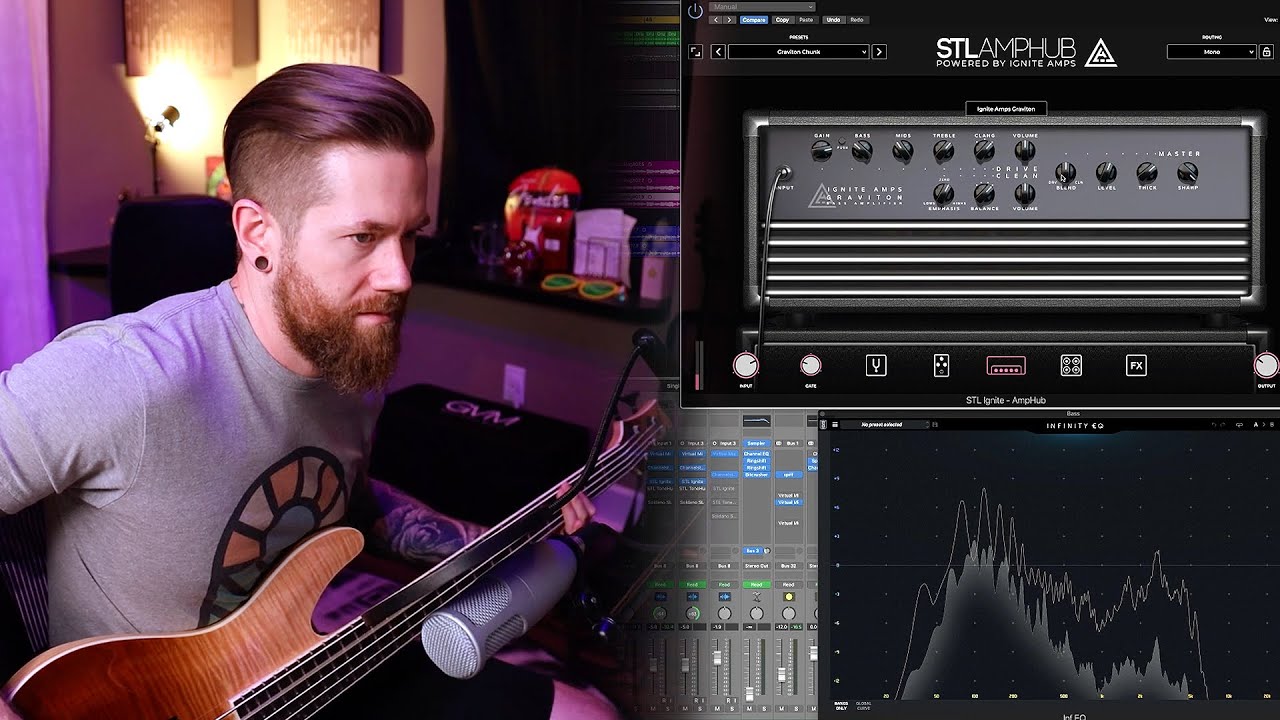Click the yellow icon on Bus 32 strip
The height and width of the screenshot is (720, 1280).
pos(788,597)
